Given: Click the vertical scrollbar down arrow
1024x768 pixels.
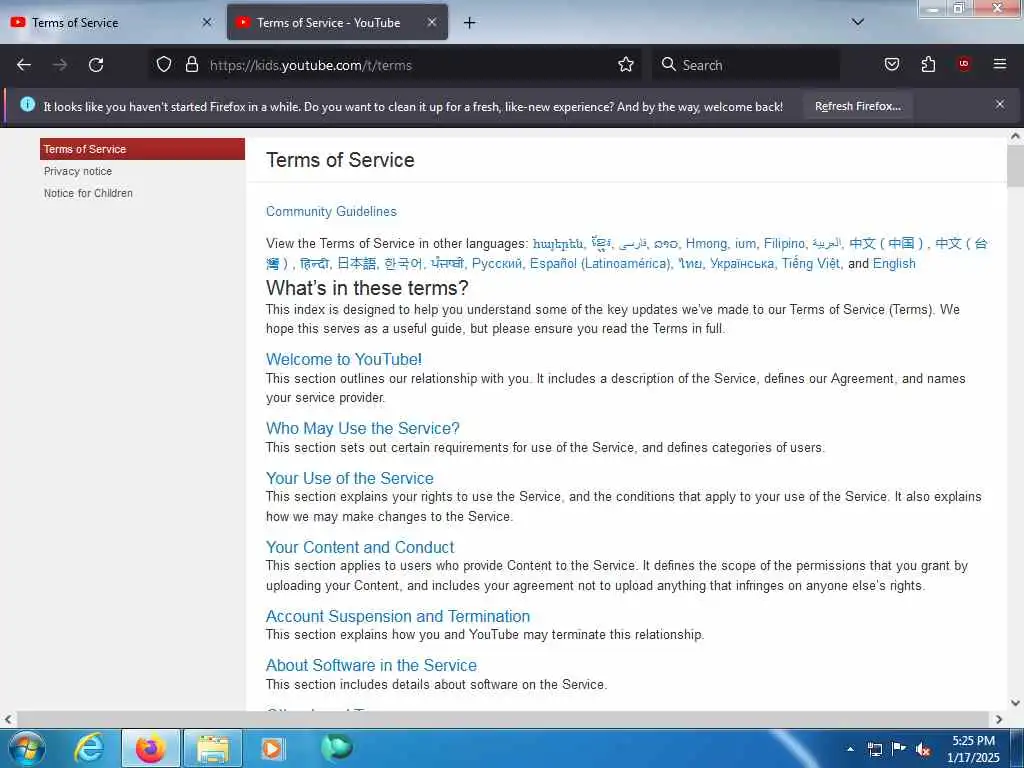Looking at the screenshot, I should point(1015,703).
